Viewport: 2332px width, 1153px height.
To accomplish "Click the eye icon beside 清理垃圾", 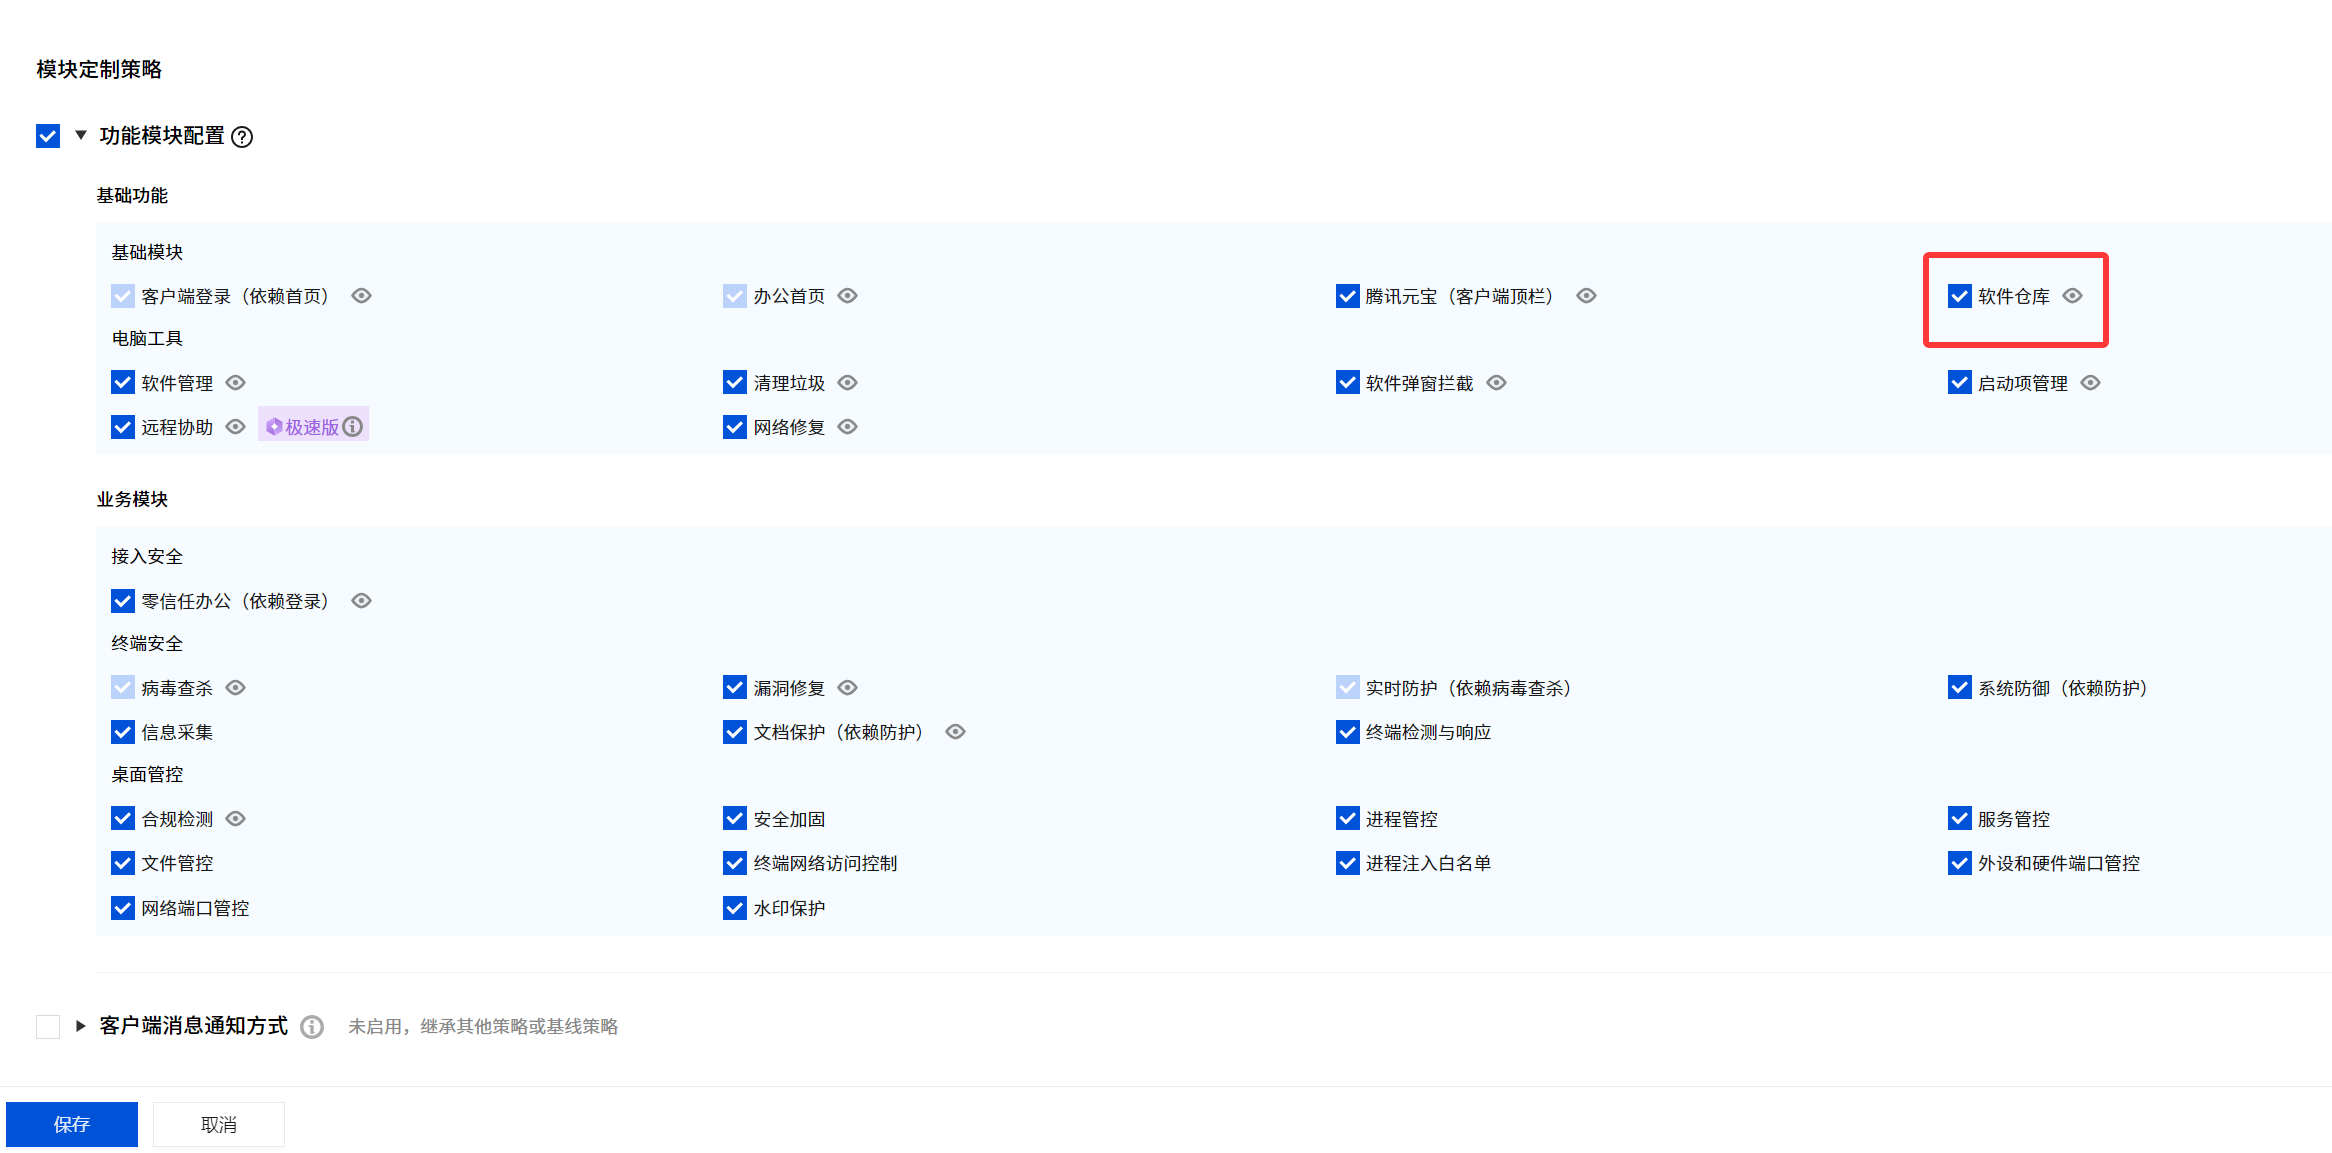I will click(847, 383).
